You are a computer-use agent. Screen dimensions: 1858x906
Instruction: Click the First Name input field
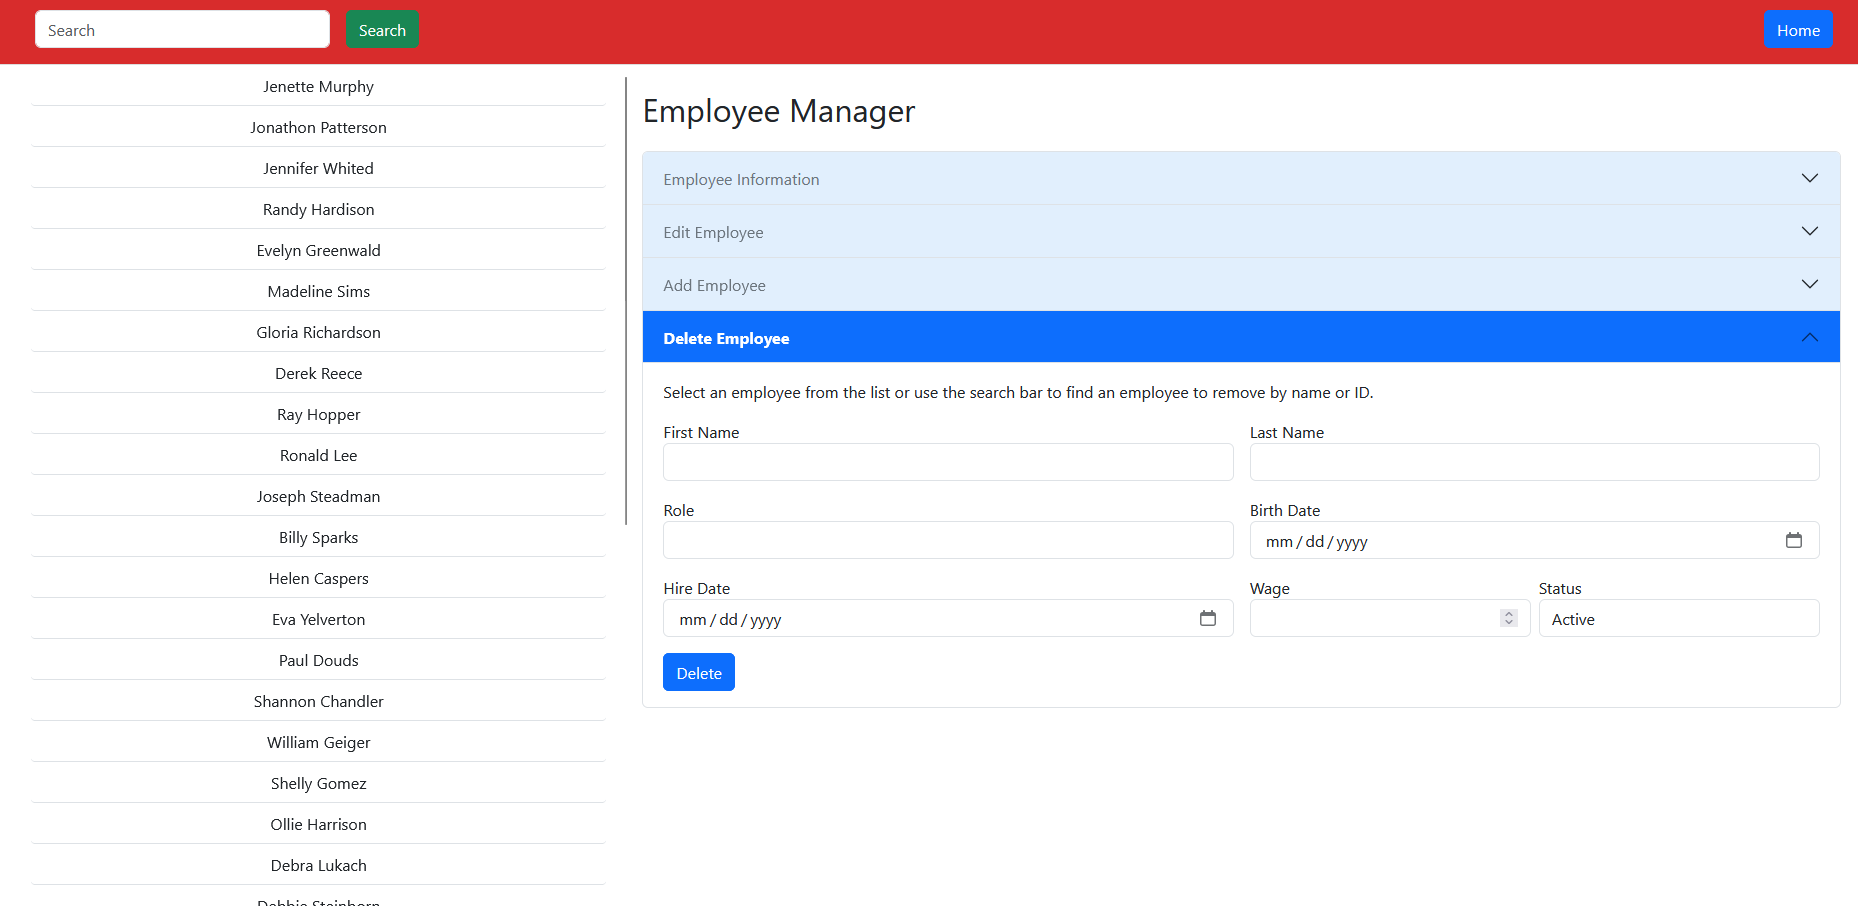point(947,463)
